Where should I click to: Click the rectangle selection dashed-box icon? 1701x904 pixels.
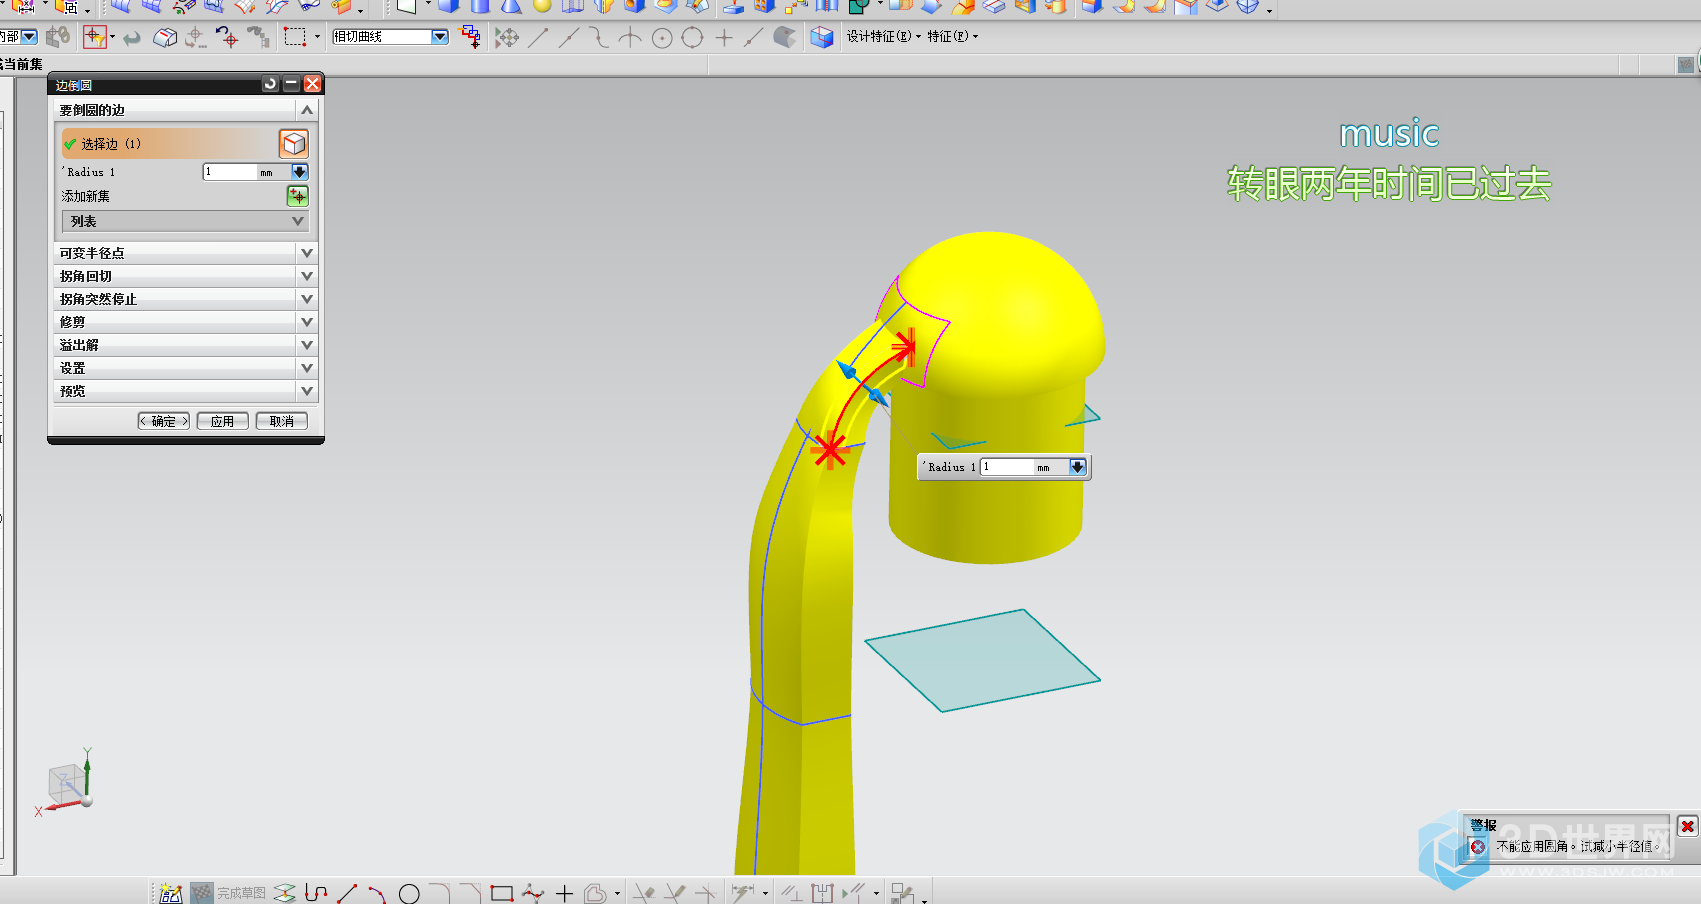295,38
